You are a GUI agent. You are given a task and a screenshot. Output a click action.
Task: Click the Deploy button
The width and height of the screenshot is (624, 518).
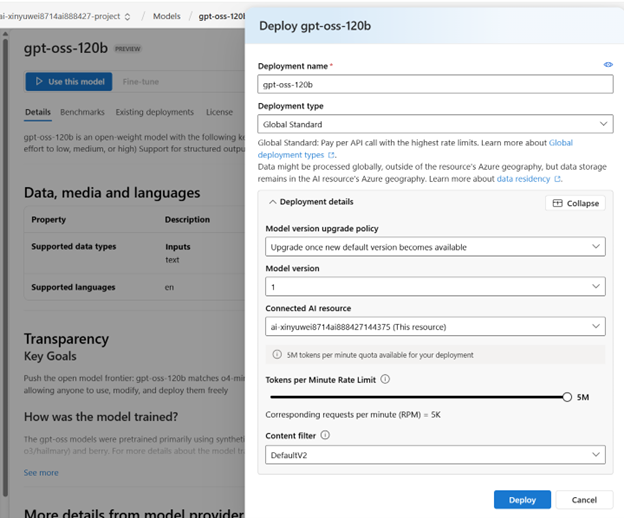[x=522, y=499]
